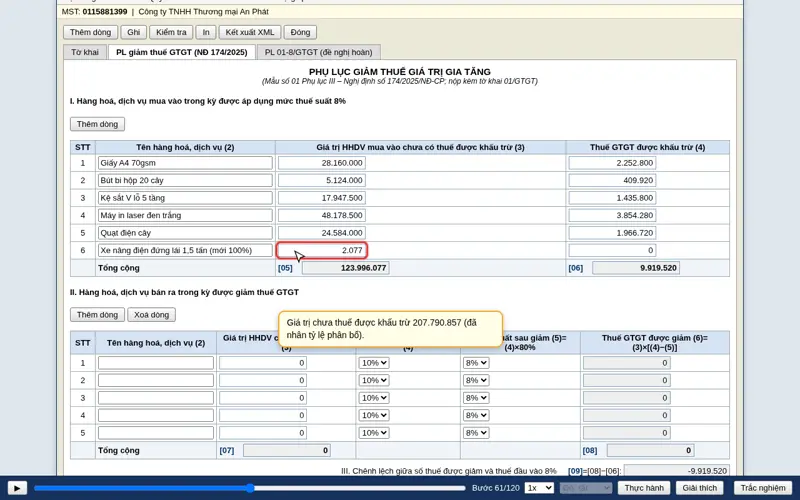The height and width of the screenshot is (500, 800).
Task: Click the [07] total field in section II
Action: (x=287, y=451)
